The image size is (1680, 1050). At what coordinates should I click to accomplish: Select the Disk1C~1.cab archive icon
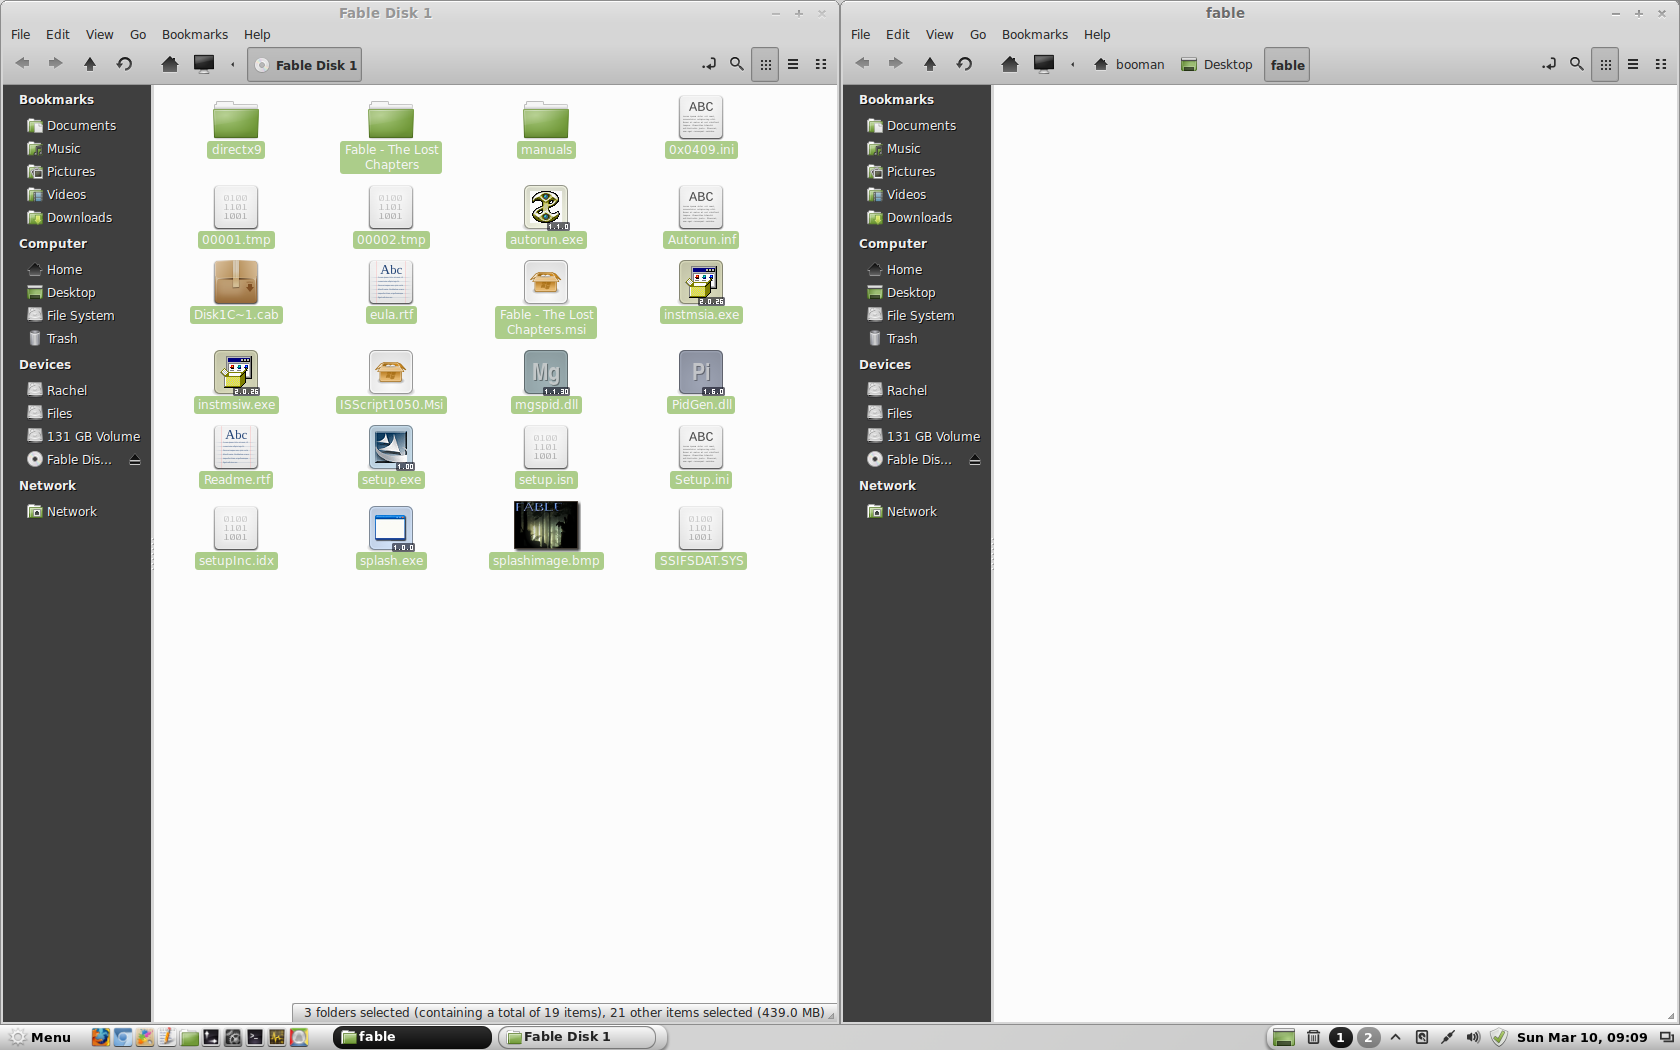point(236,283)
